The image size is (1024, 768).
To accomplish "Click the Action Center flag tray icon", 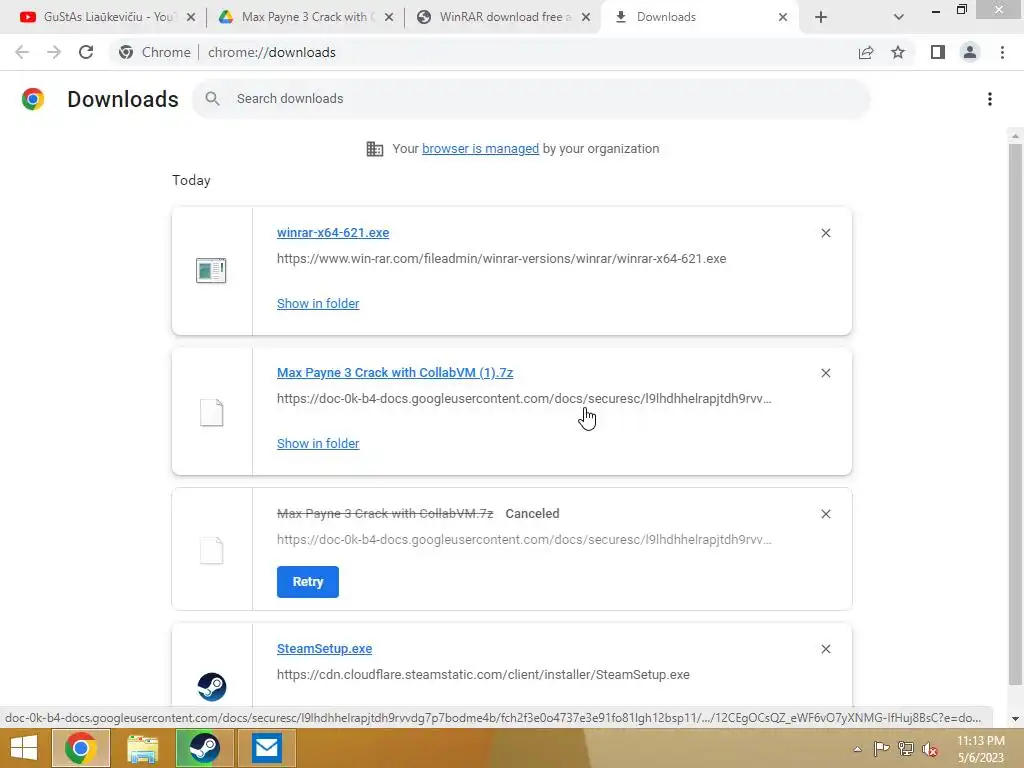I will click(x=881, y=749).
